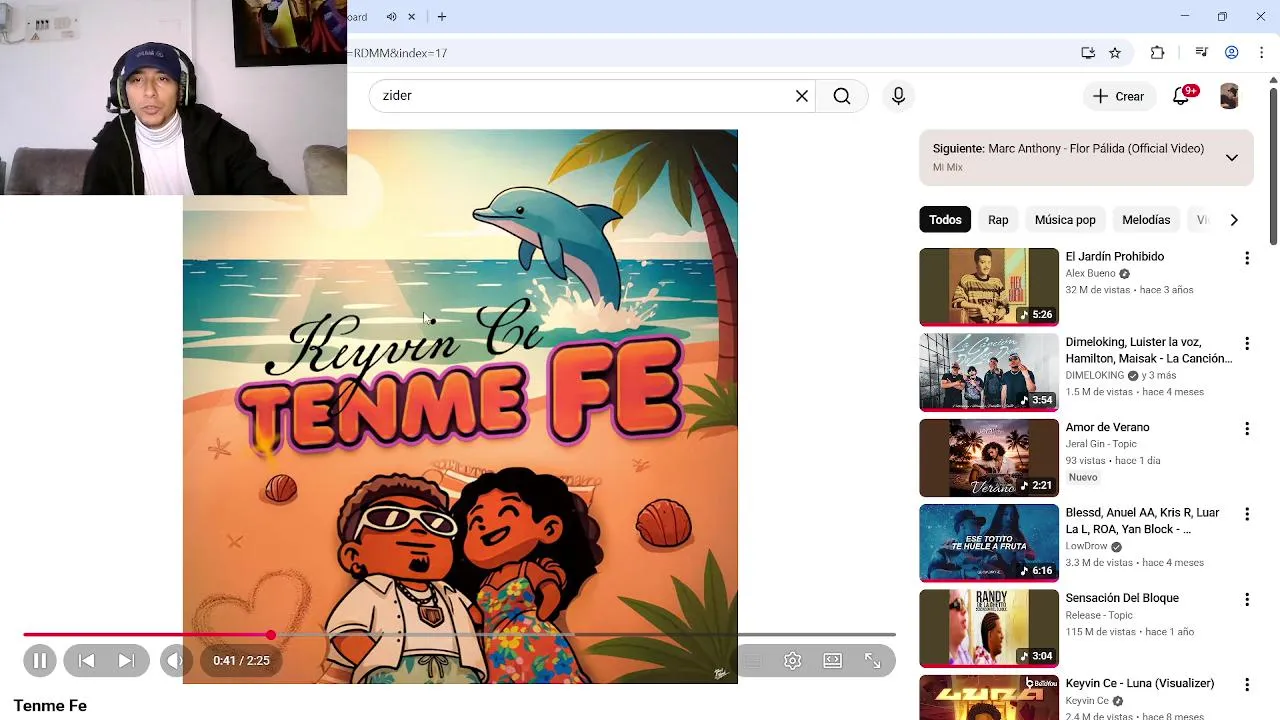Play Amor de Verano thumbnail
Image resolution: width=1280 pixels, height=720 pixels.
[x=988, y=458]
